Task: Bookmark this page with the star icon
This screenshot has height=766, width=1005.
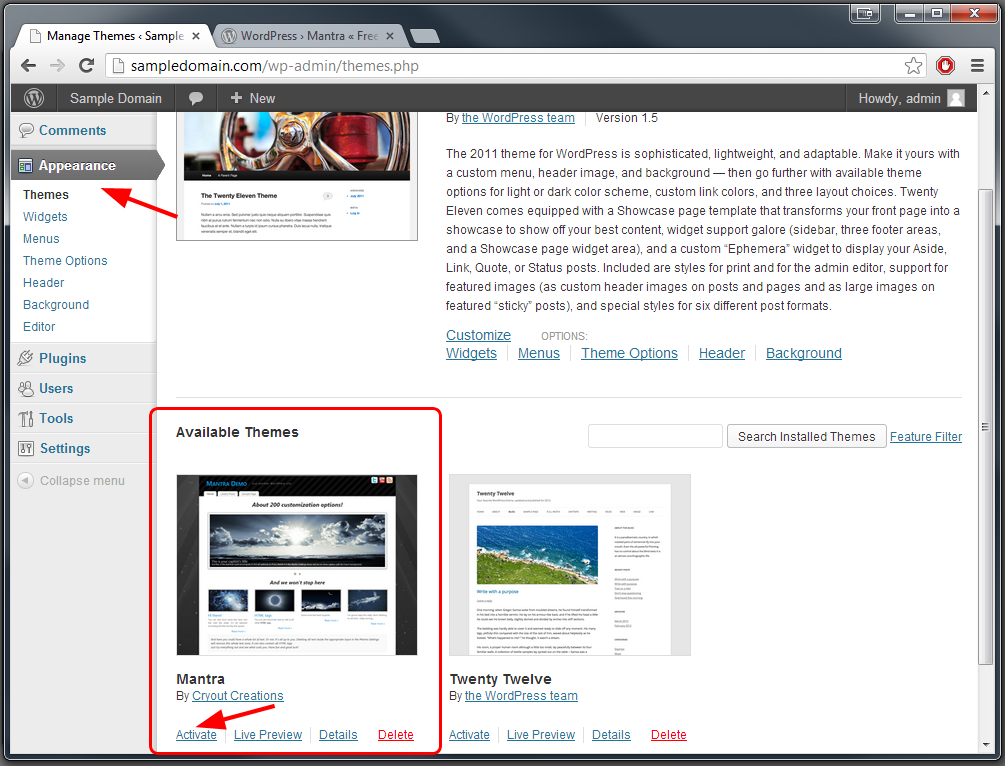Action: tap(913, 65)
